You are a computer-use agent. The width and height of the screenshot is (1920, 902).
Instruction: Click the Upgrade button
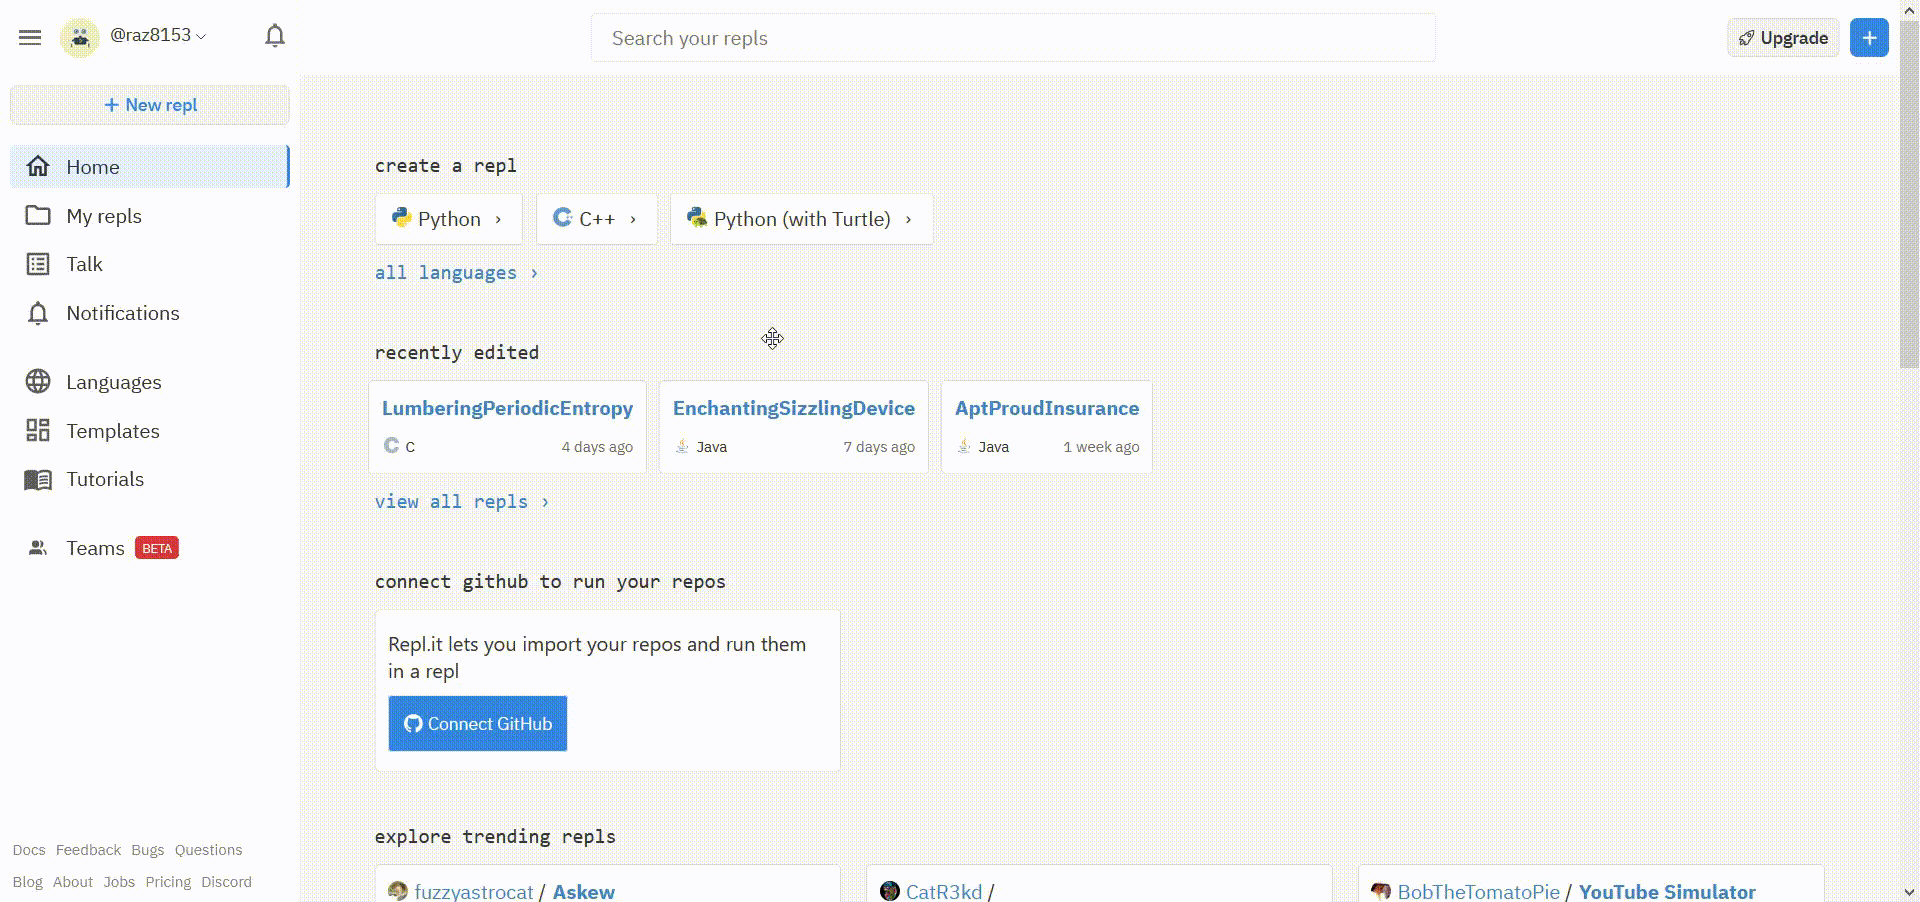click(x=1783, y=38)
